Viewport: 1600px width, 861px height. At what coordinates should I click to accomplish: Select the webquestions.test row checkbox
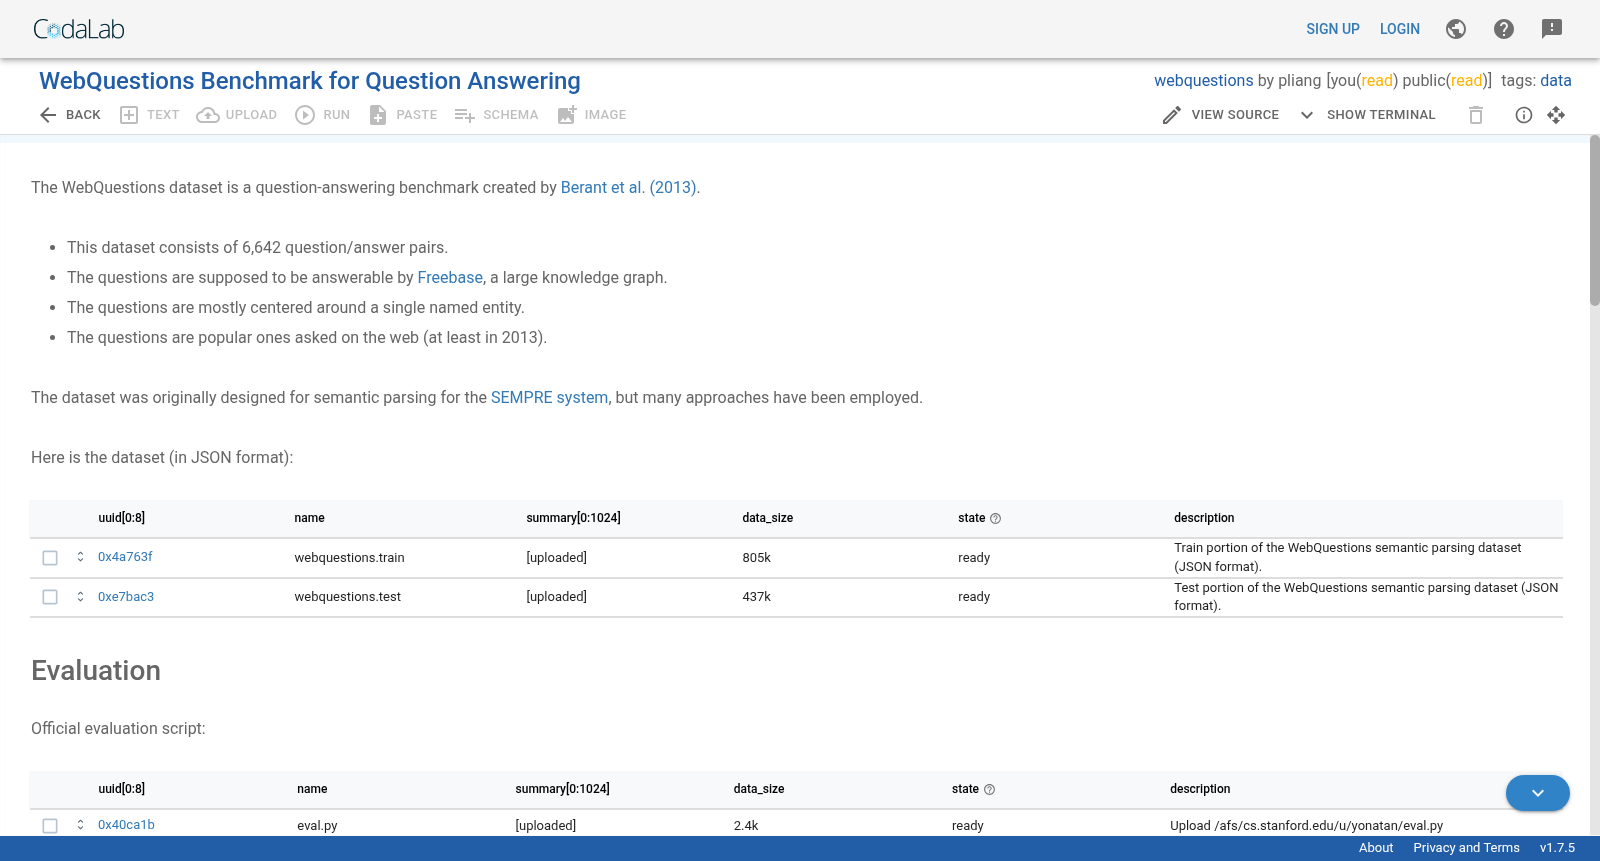50,597
